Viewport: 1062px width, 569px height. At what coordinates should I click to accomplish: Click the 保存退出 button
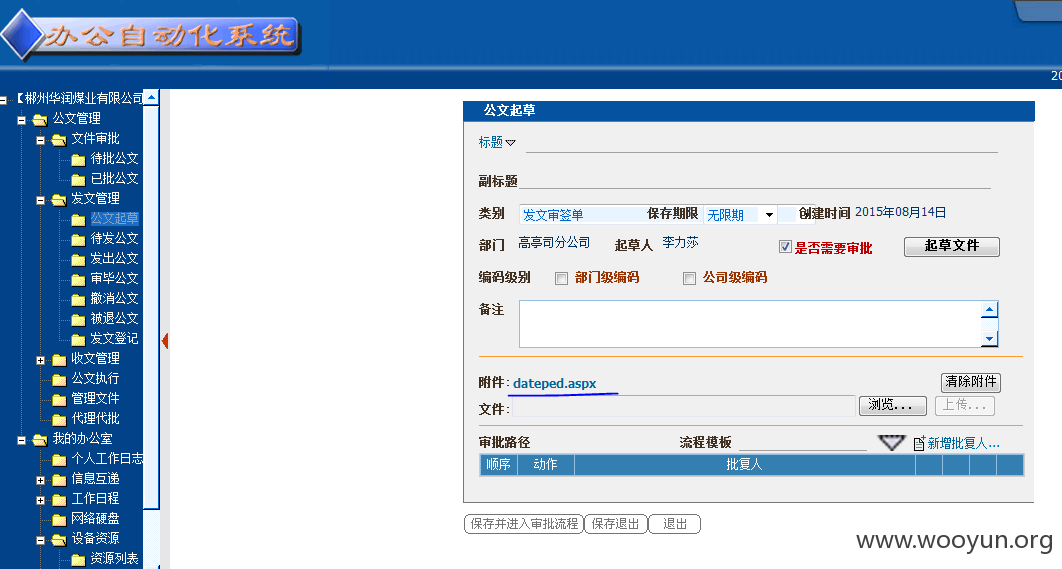point(616,524)
